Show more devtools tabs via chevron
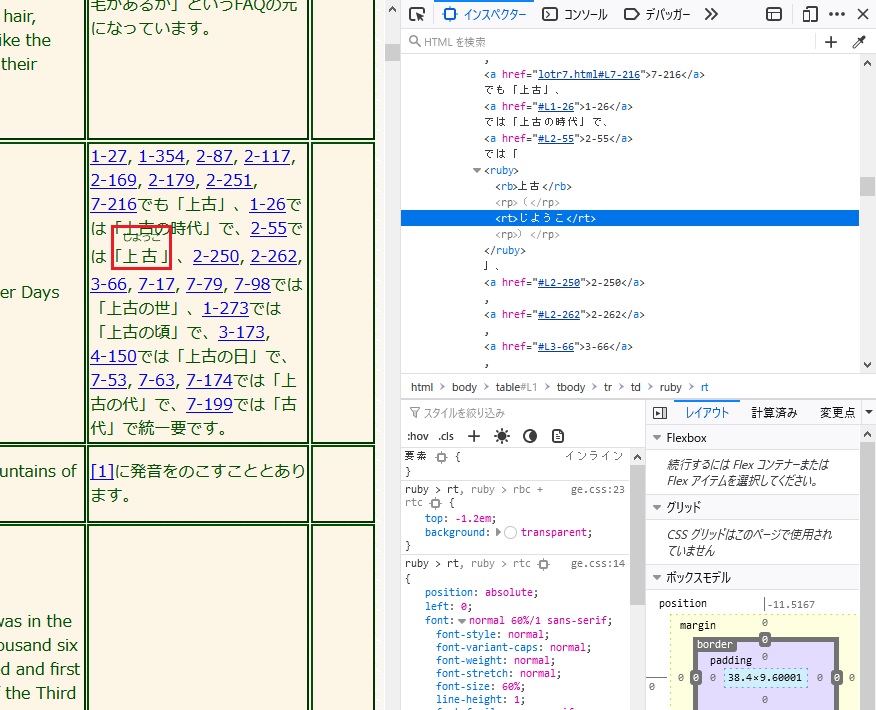The height and width of the screenshot is (710, 876). coord(711,15)
